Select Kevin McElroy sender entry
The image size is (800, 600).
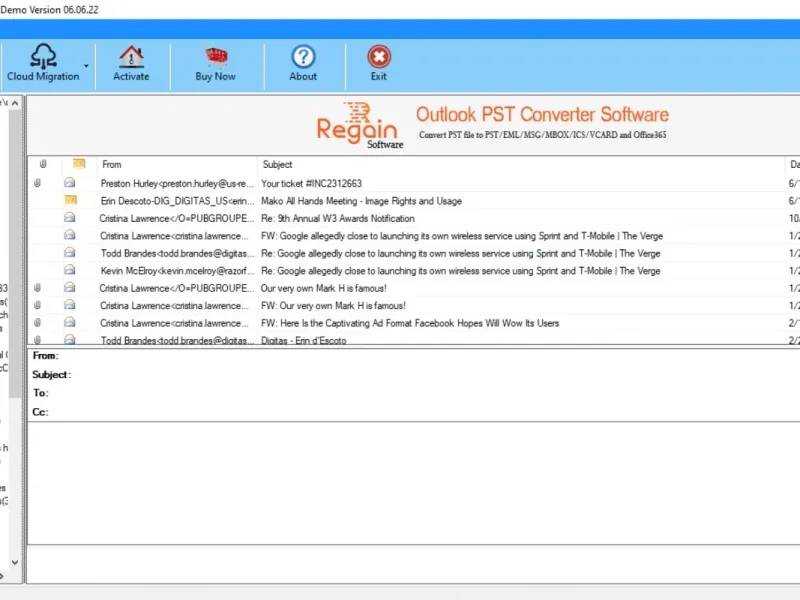pyautogui.click(x=177, y=271)
